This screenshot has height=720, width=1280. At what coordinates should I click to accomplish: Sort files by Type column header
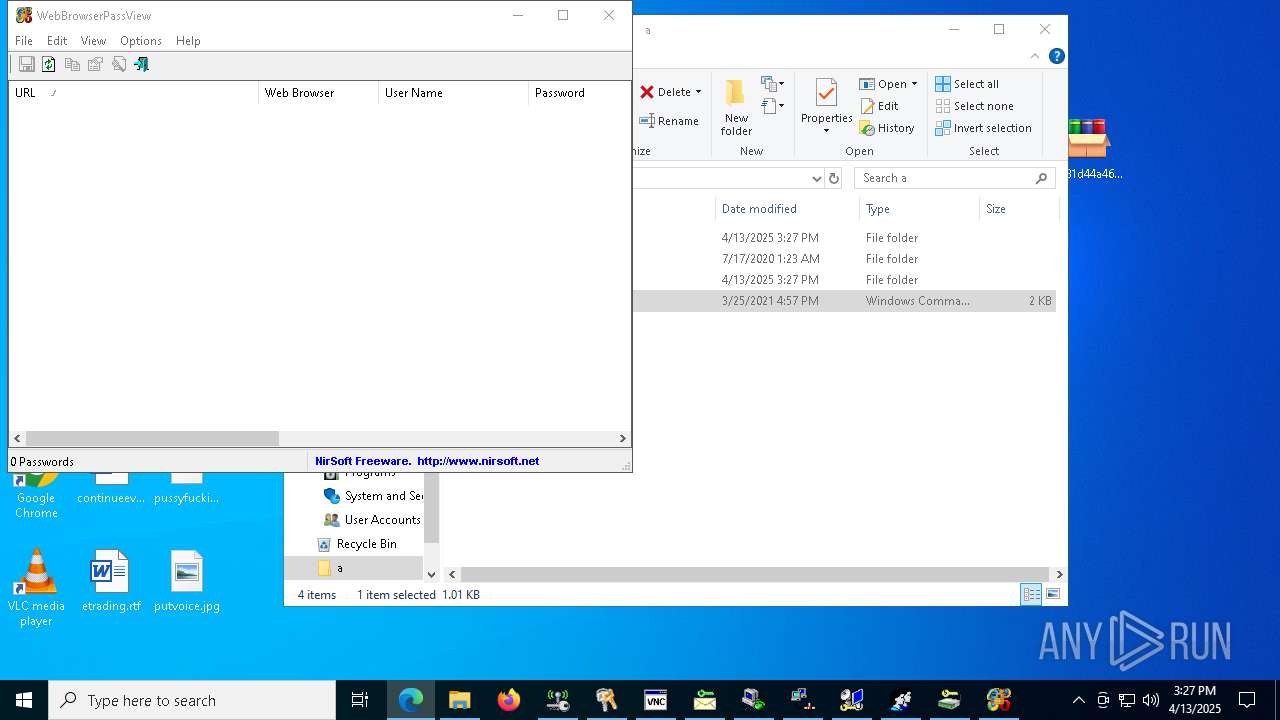919,209
